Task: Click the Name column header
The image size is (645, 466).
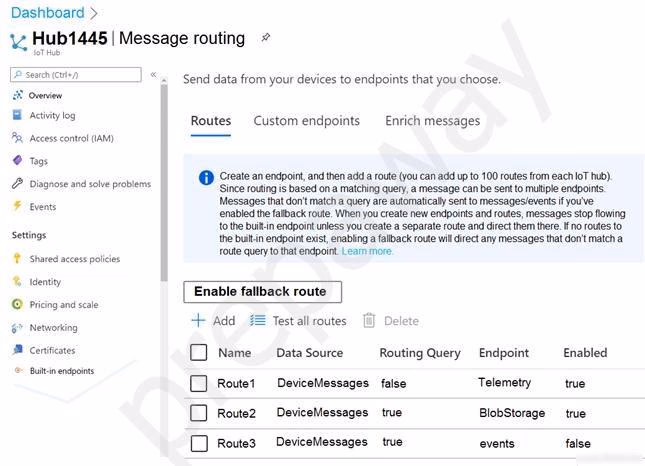Action: click(234, 352)
